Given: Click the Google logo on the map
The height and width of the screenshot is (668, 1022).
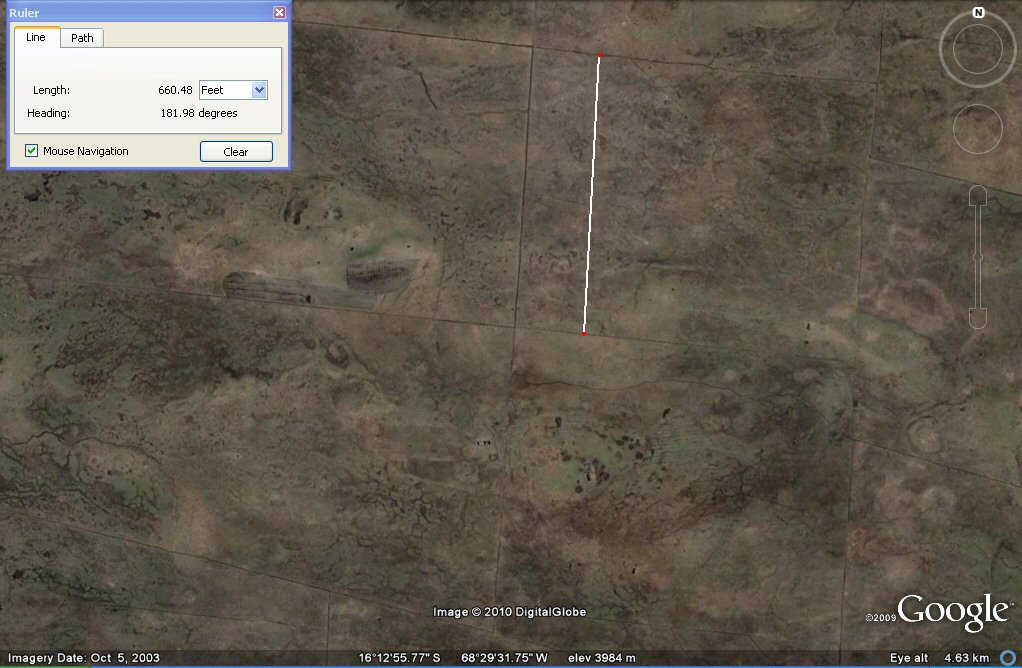Looking at the screenshot, I should tap(952, 611).
